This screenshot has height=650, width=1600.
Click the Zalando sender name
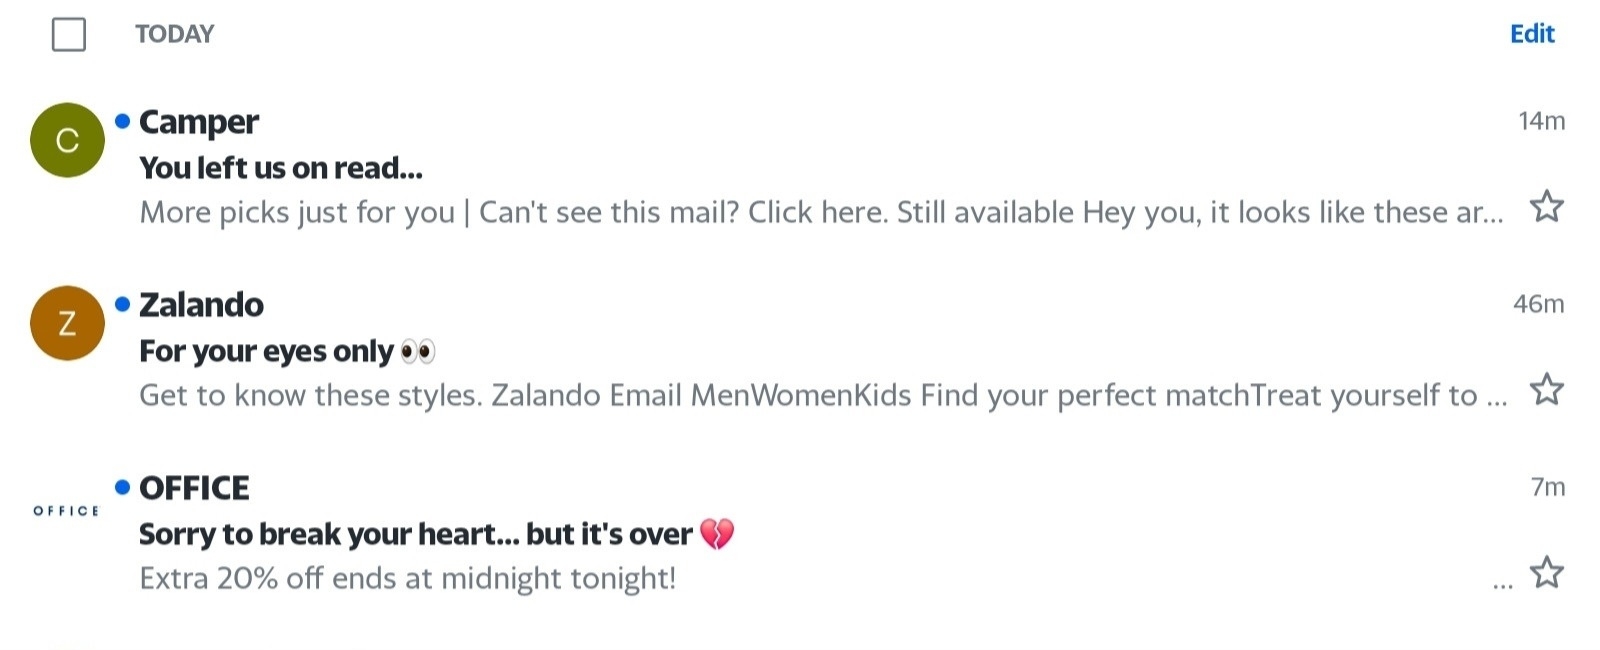tap(201, 305)
